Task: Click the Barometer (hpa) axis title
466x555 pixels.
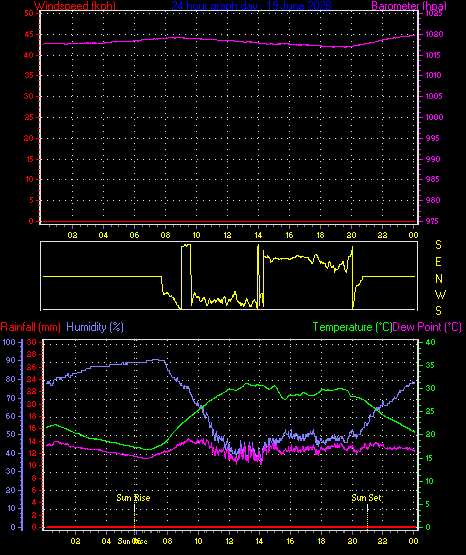Action: pyautogui.click(x=409, y=6)
